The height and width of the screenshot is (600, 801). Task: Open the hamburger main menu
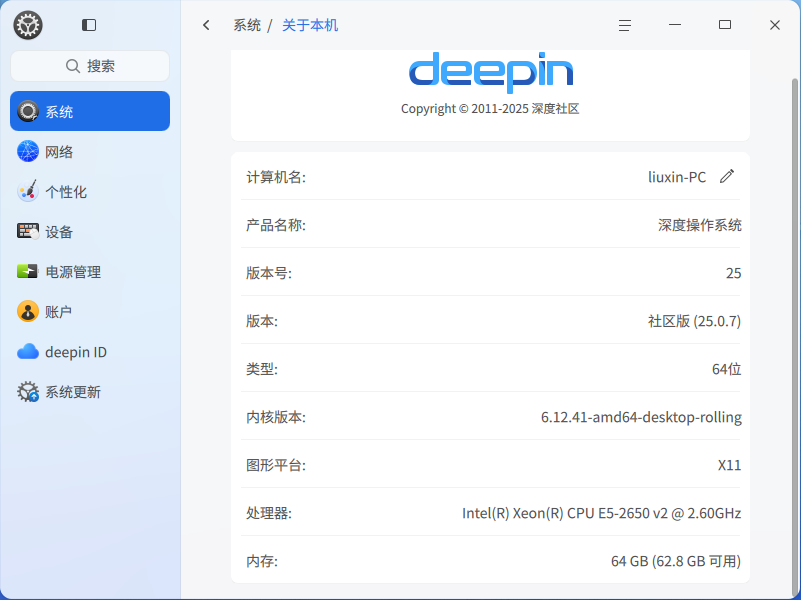tap(625, 25)
